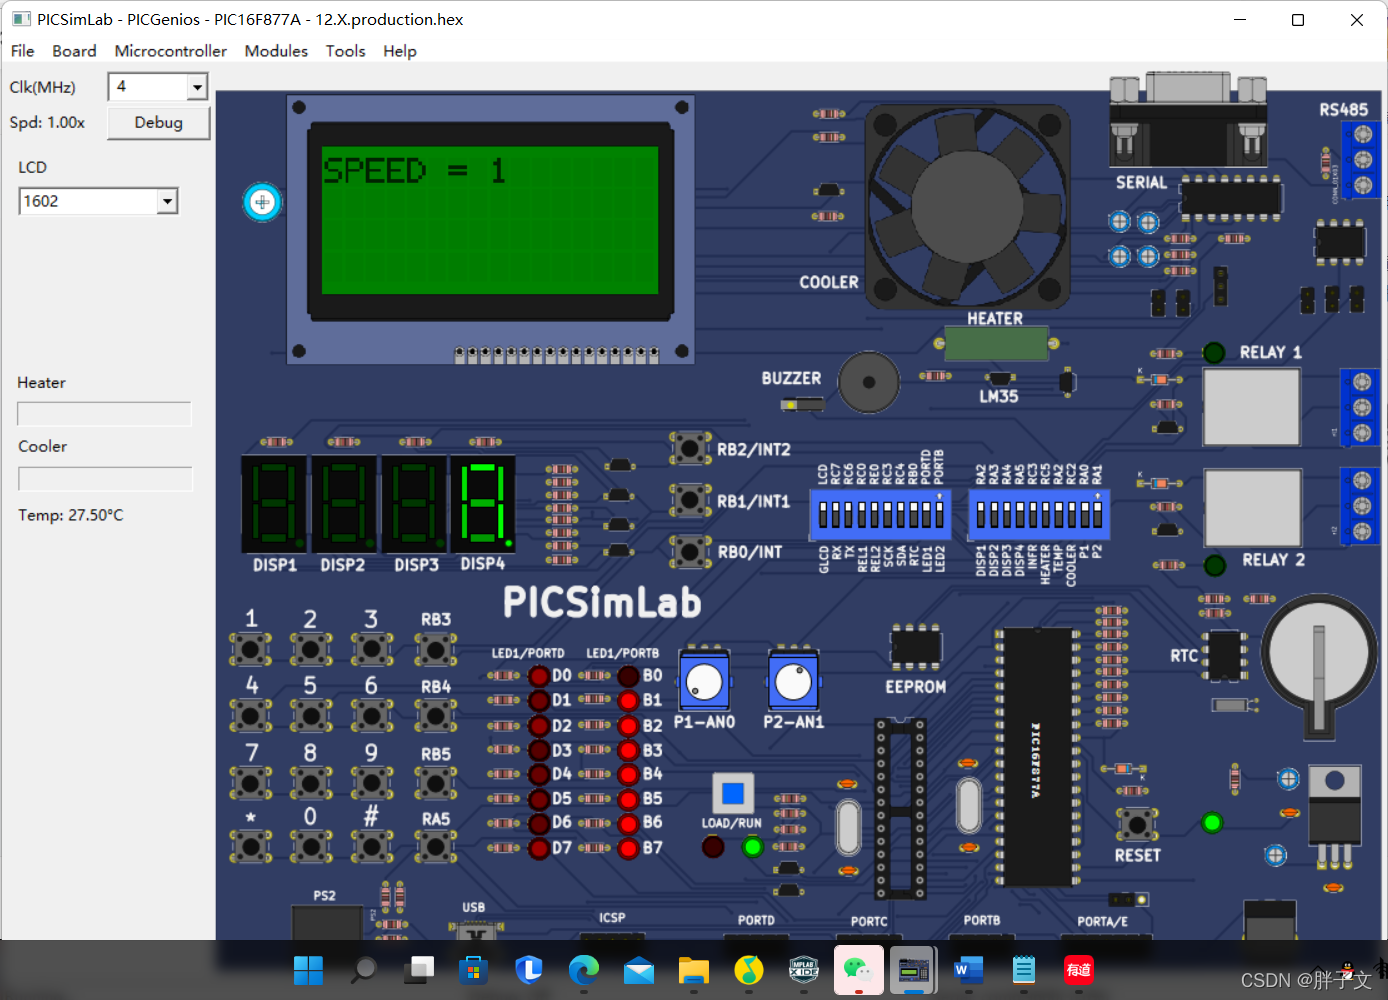Toggle the TX DIP switch

(x=848, y=515)
